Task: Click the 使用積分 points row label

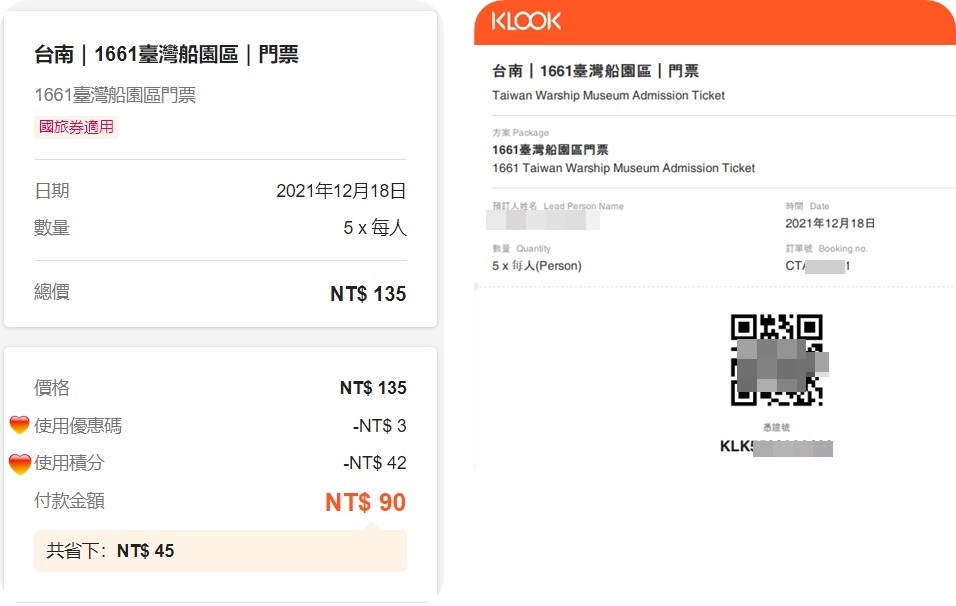Action: point(69,463)
